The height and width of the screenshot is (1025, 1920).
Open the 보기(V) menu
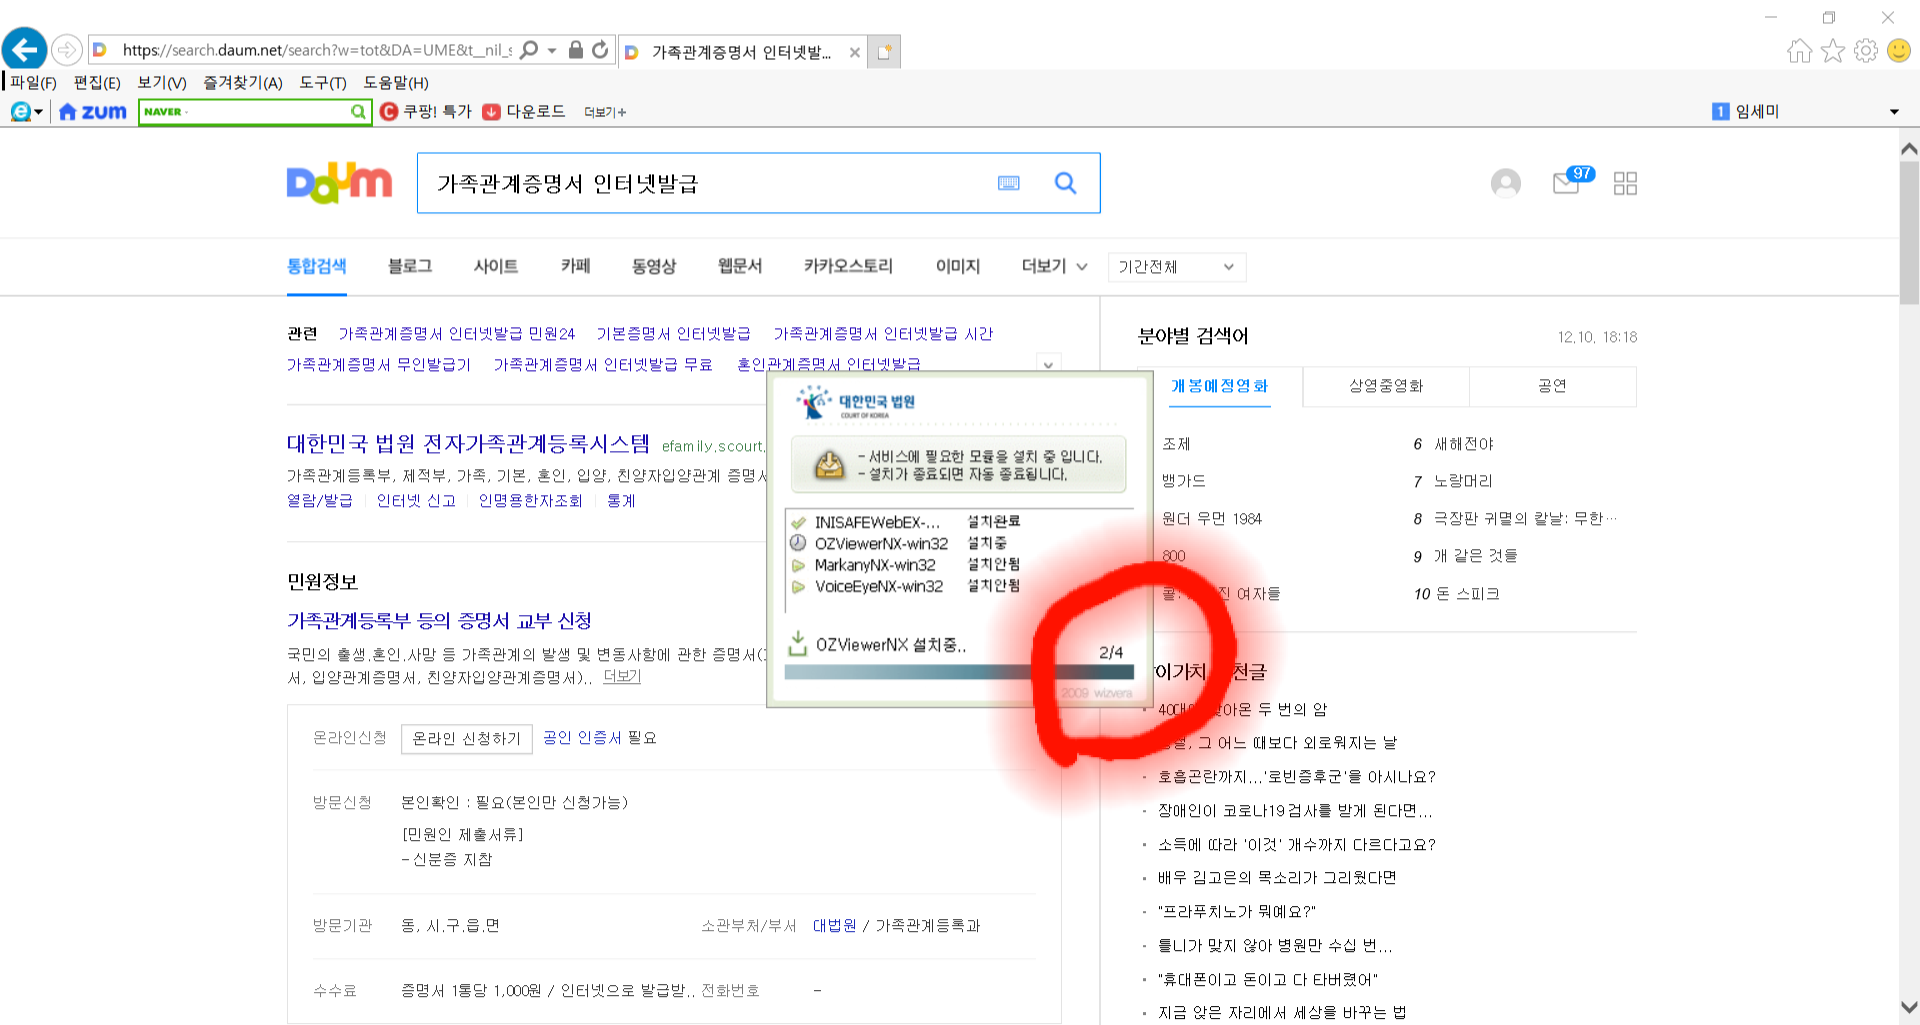[162, 83]
